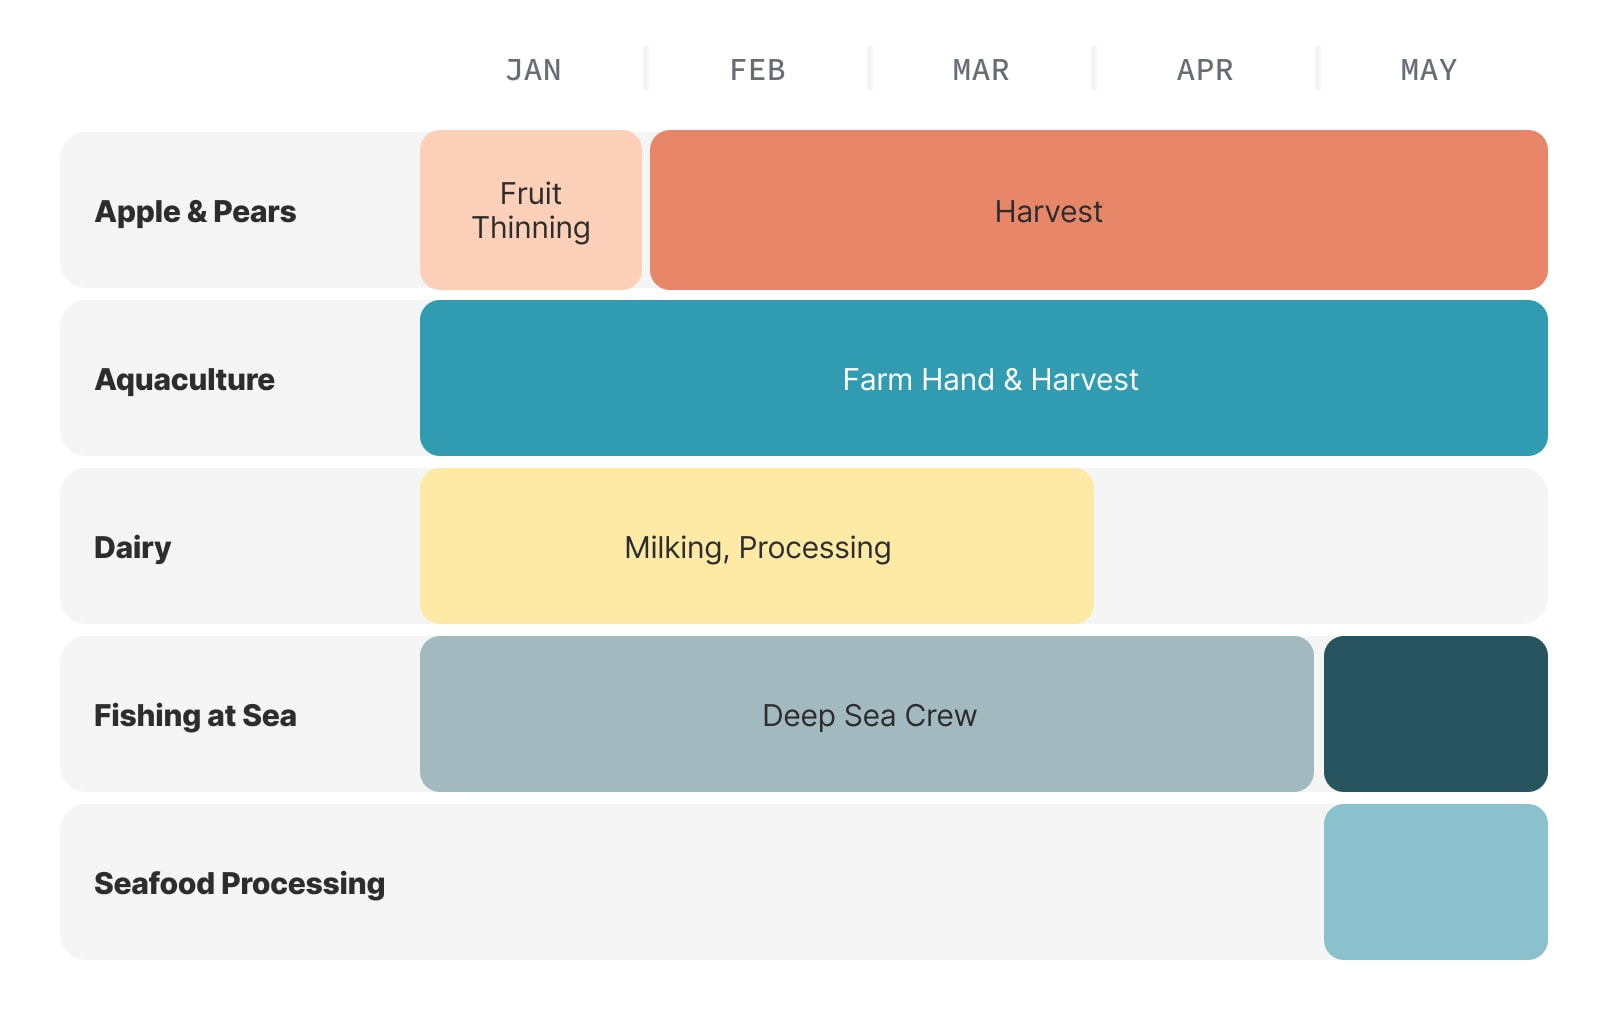
Task: Select the Fruit Thinning block
Action: coord(531,210)
